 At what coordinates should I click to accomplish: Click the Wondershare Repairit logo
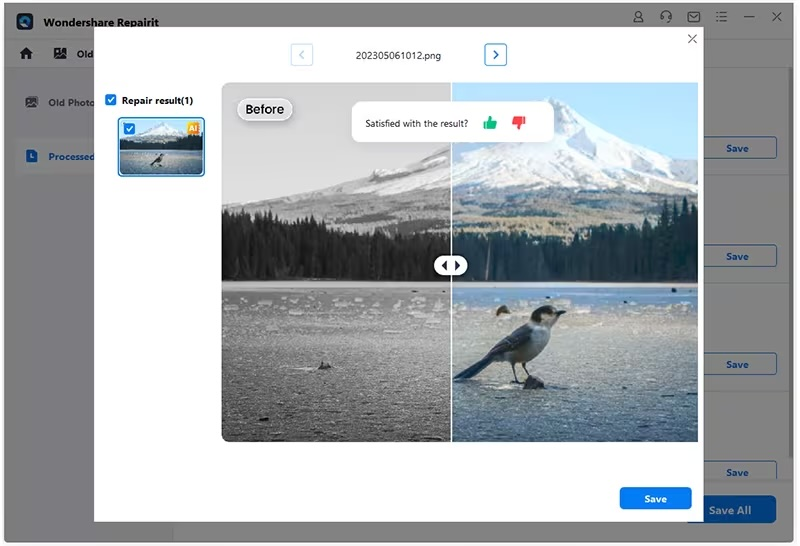[25, 21]
